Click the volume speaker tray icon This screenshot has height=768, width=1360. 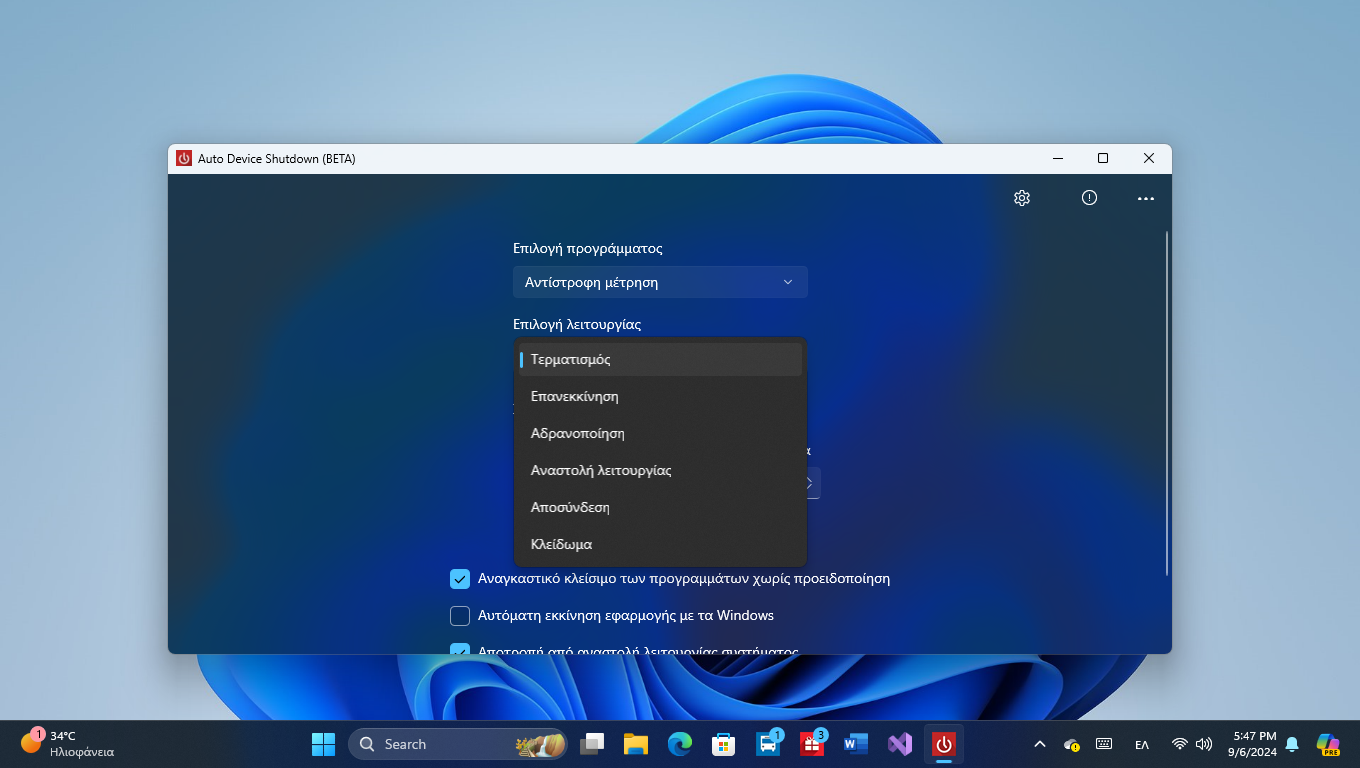point(1204,744)
